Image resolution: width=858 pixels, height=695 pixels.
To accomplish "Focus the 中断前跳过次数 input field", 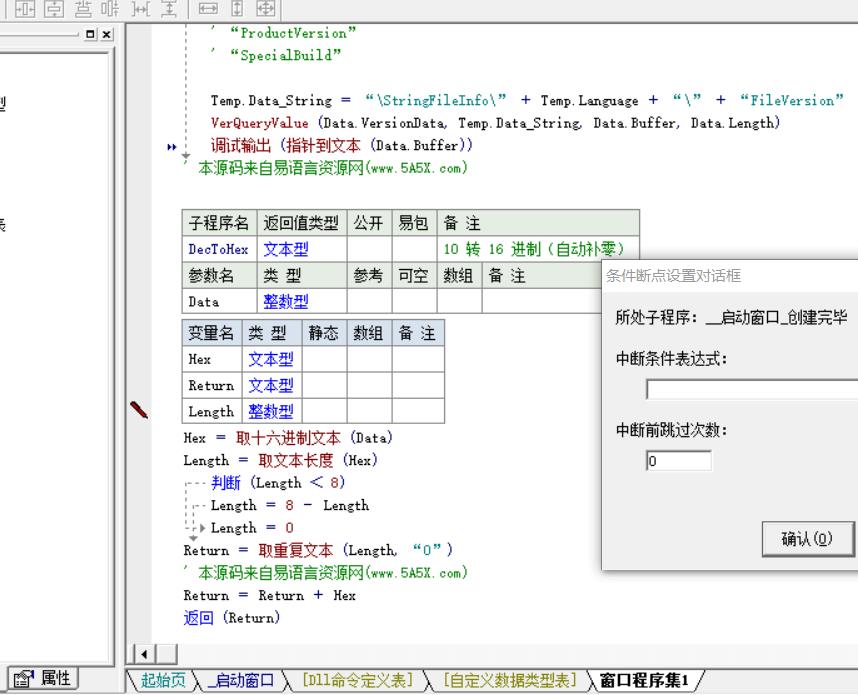I will point(679,461).
